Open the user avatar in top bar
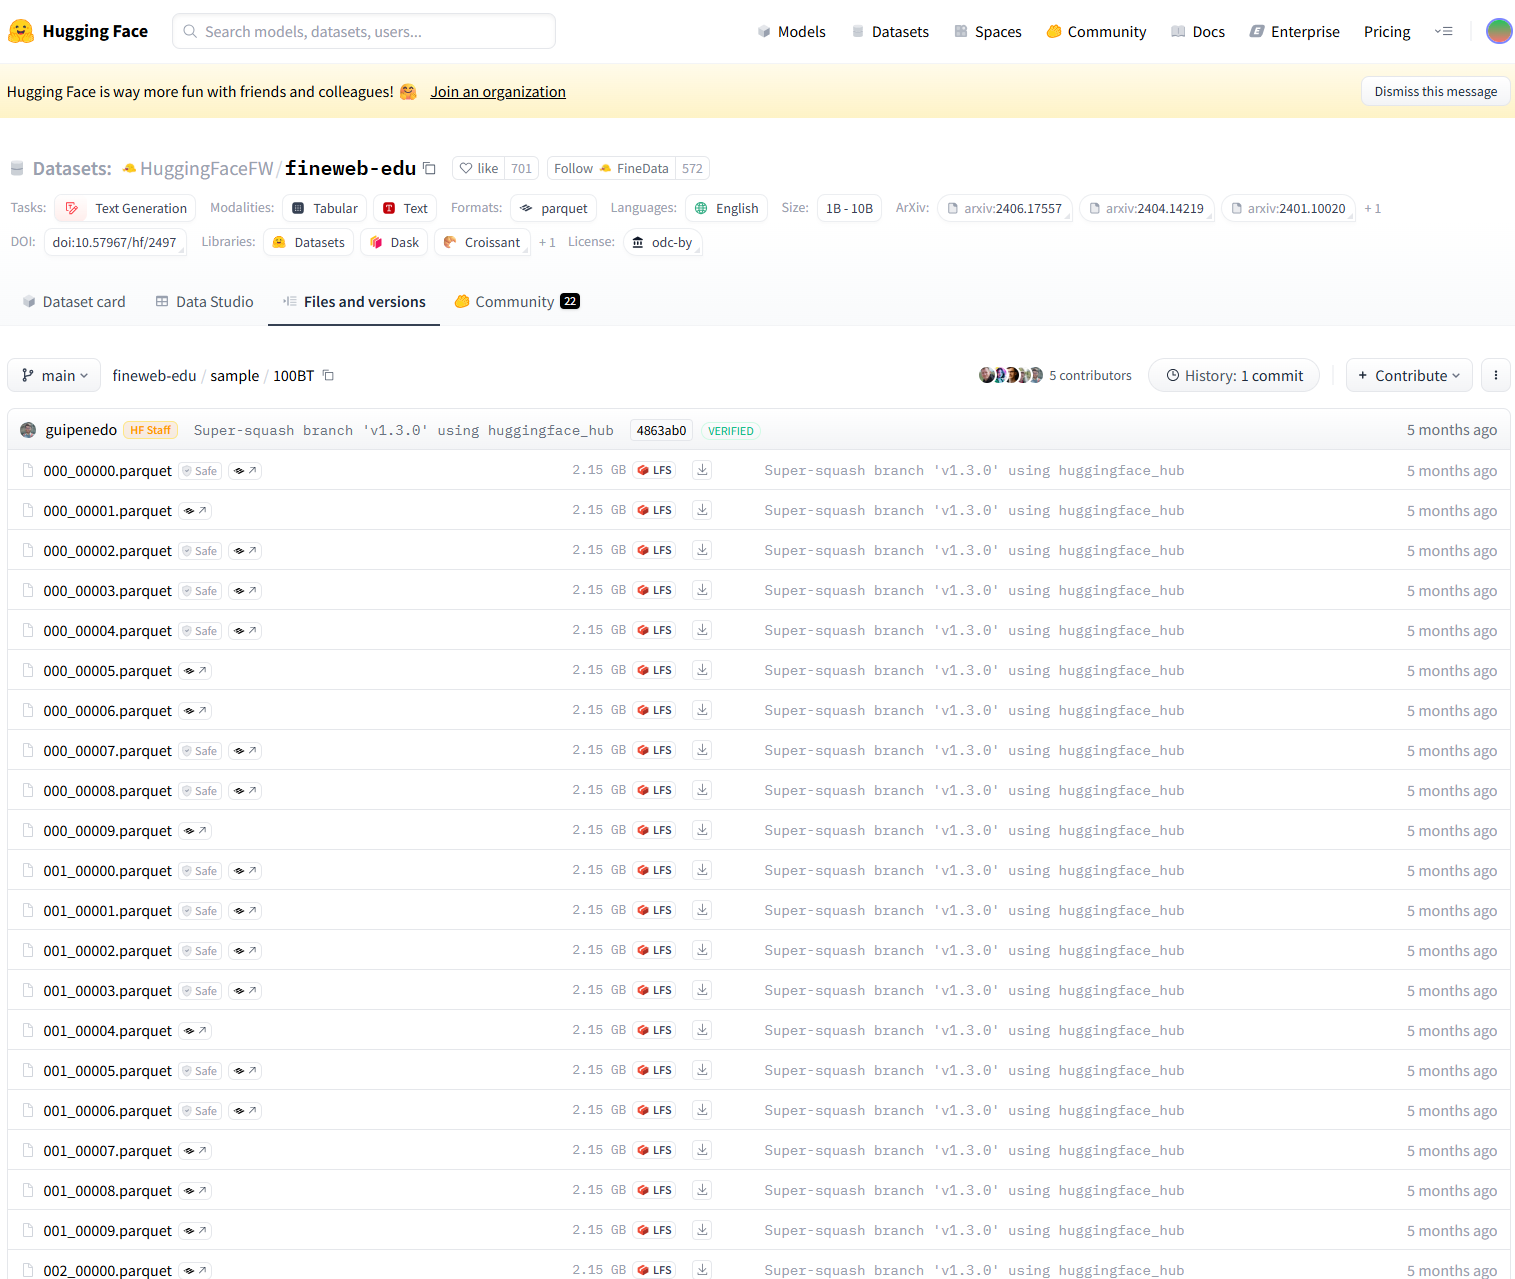This screenshot has width=1515, height=1279. (1498, 31)
